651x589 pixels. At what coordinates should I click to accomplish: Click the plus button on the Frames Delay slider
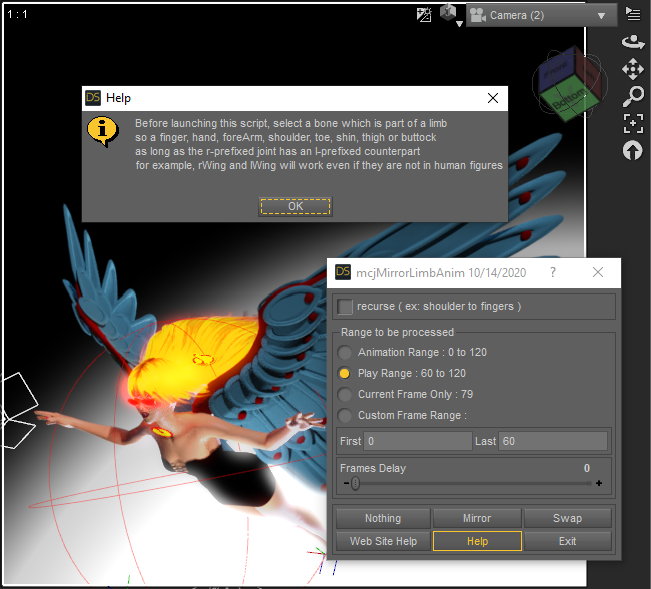click(599, 483)
